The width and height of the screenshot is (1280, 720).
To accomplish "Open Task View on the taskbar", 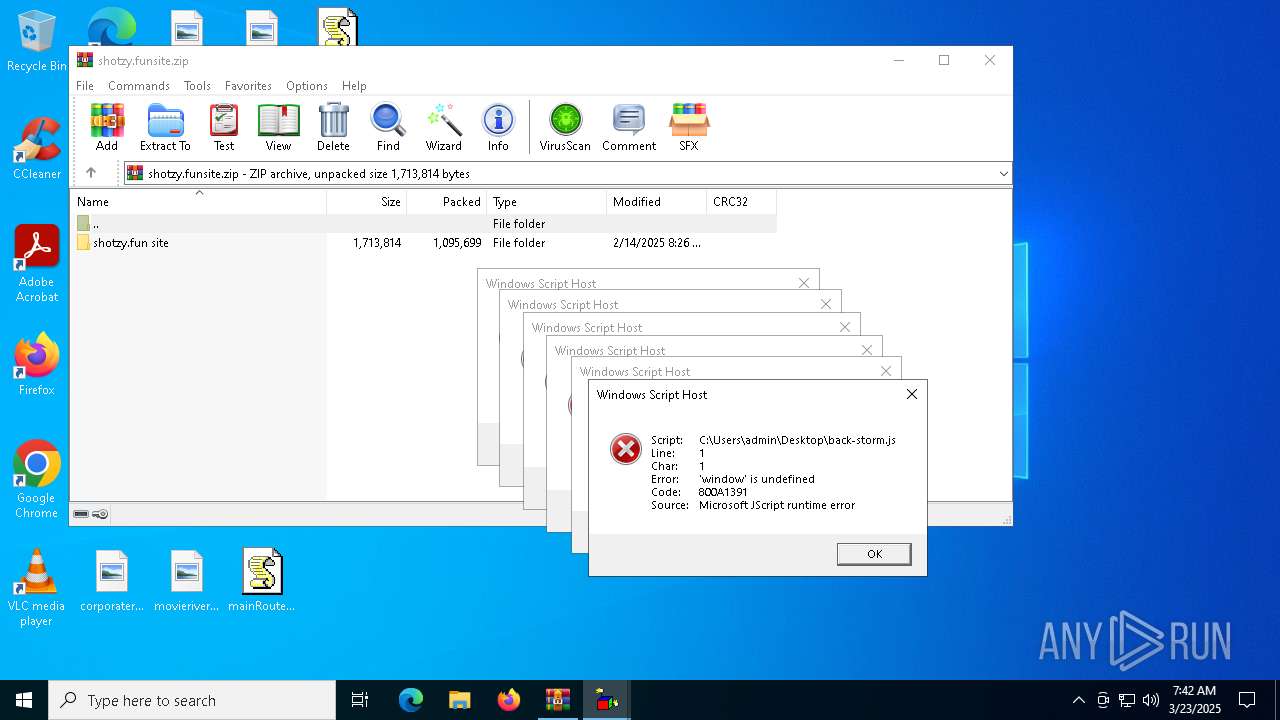I will click(360, 700).
